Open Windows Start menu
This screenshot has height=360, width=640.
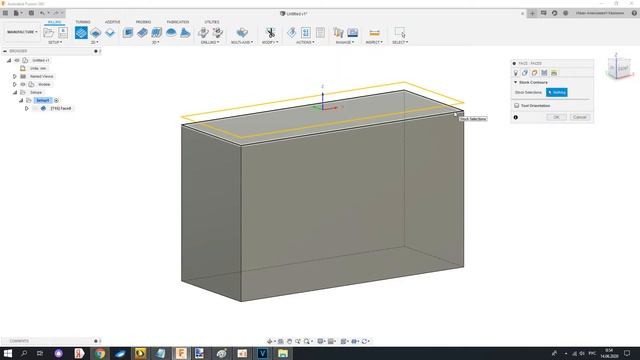point(7,353)
